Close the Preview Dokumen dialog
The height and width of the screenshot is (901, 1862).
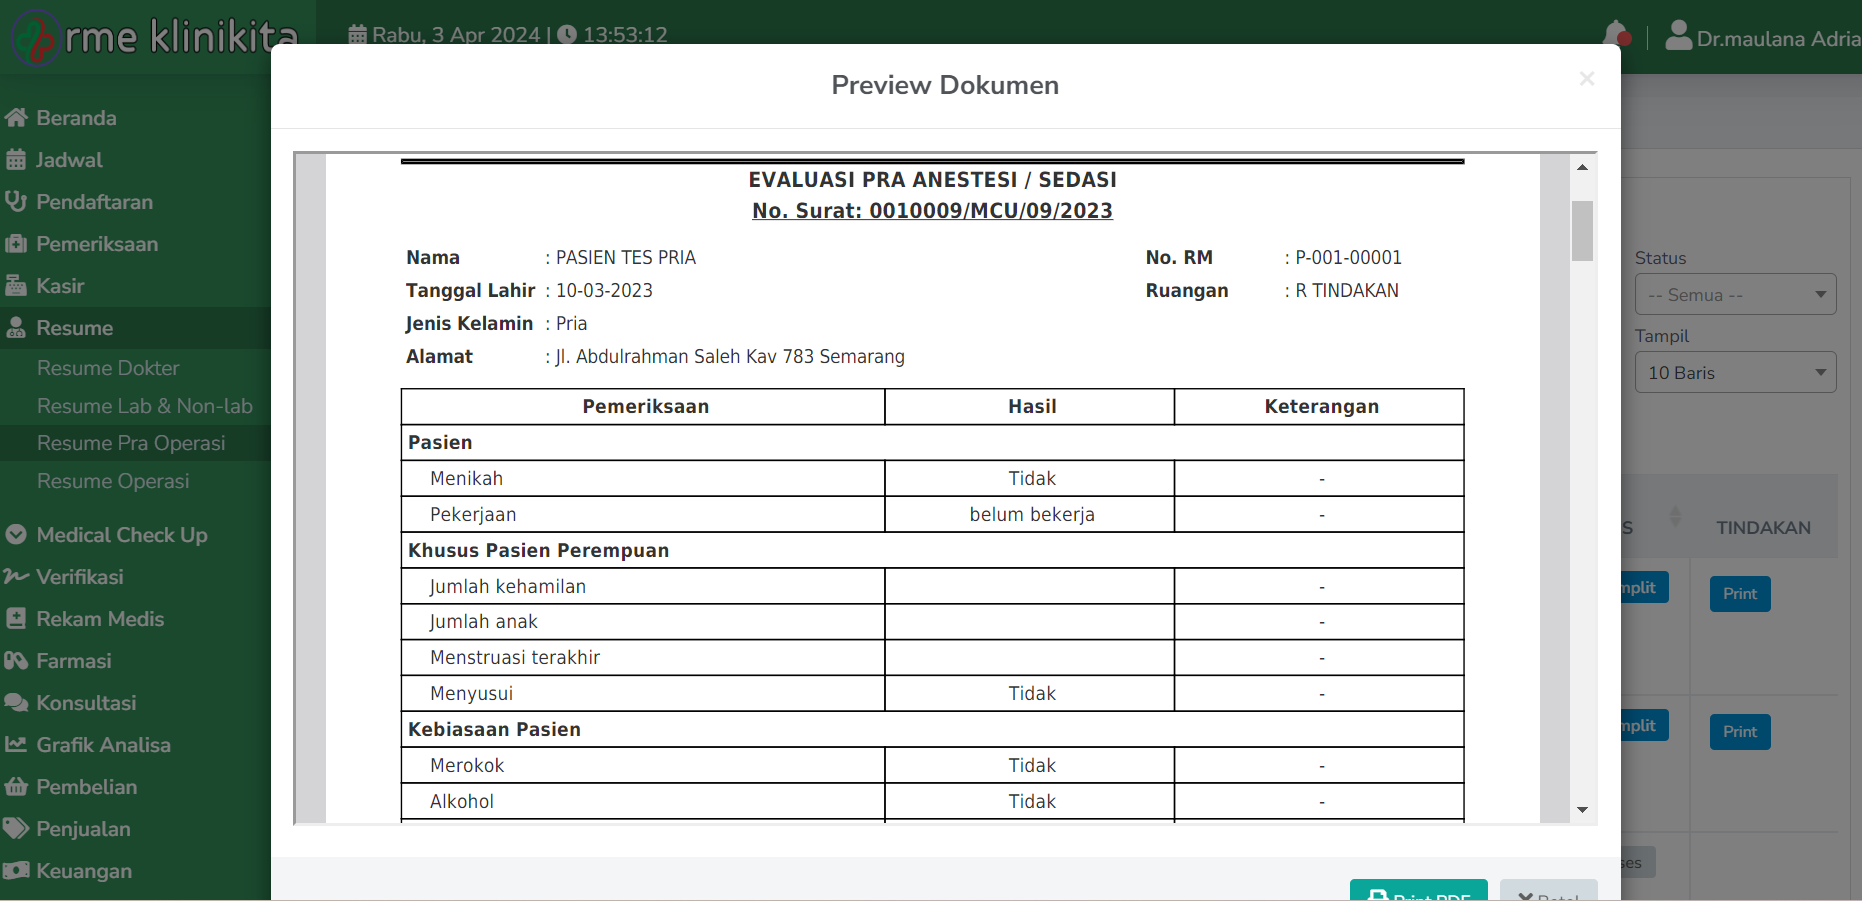click(x=1586, y=79)
